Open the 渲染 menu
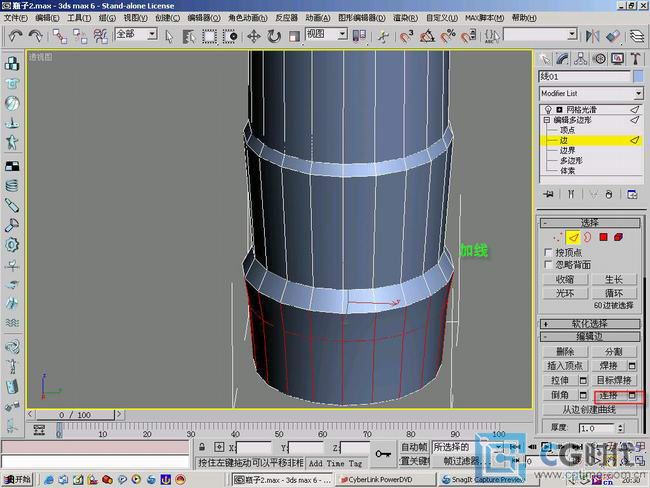This screenshot has width=650, height=488. [405, 18]
